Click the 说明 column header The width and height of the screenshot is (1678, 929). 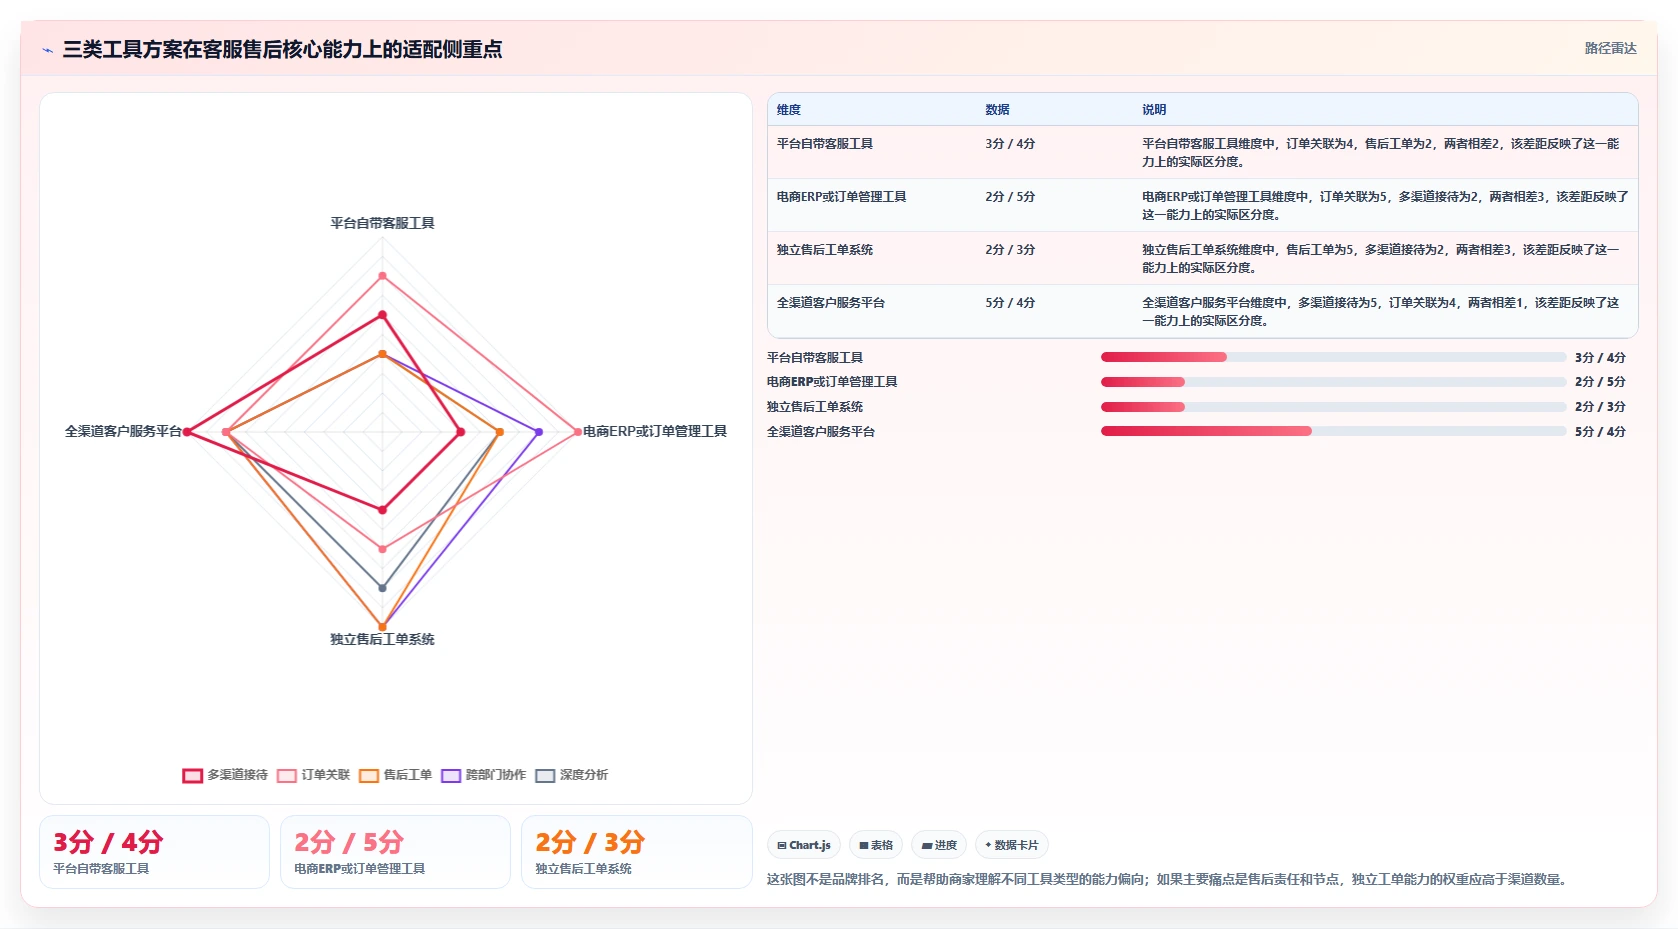pos(1154,110)
